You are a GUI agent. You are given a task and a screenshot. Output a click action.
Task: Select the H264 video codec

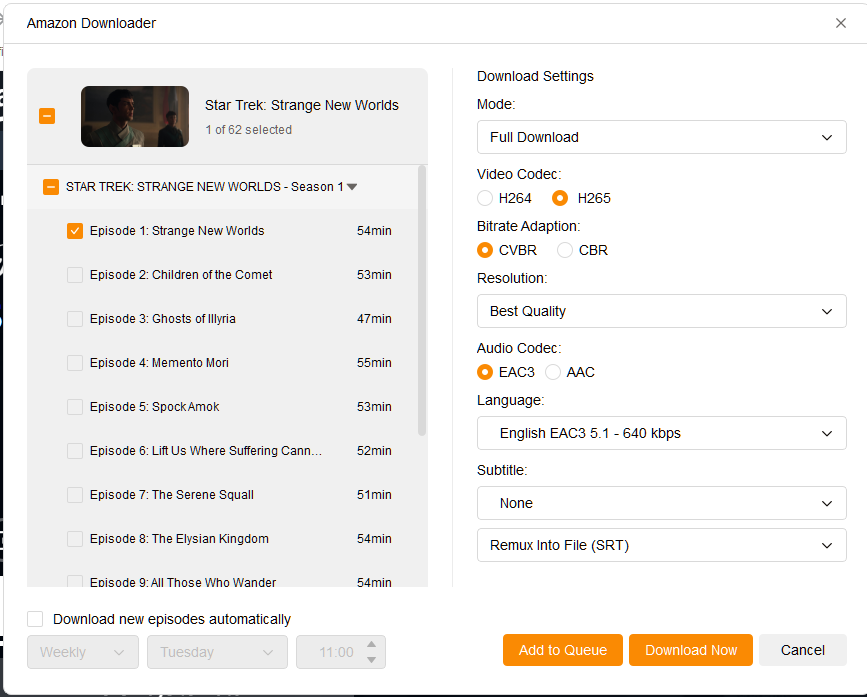point(485,198)
